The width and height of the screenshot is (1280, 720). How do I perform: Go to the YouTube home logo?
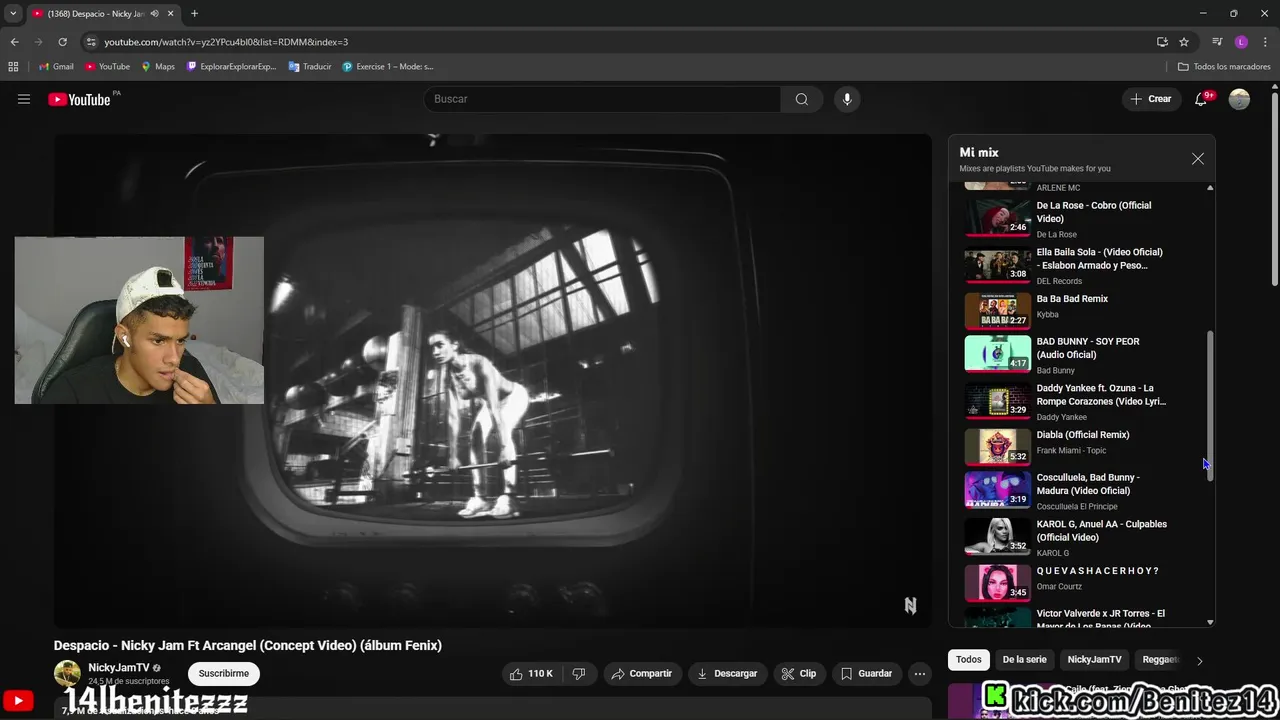pos(80,99)
